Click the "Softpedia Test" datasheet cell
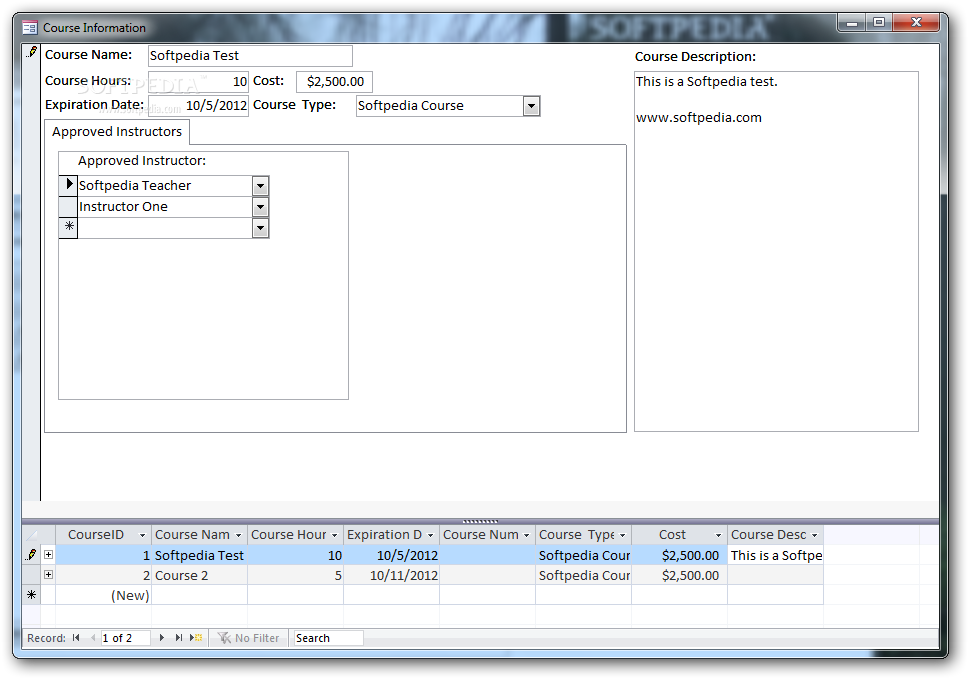969x679 pixels. [x=200, y=555]
